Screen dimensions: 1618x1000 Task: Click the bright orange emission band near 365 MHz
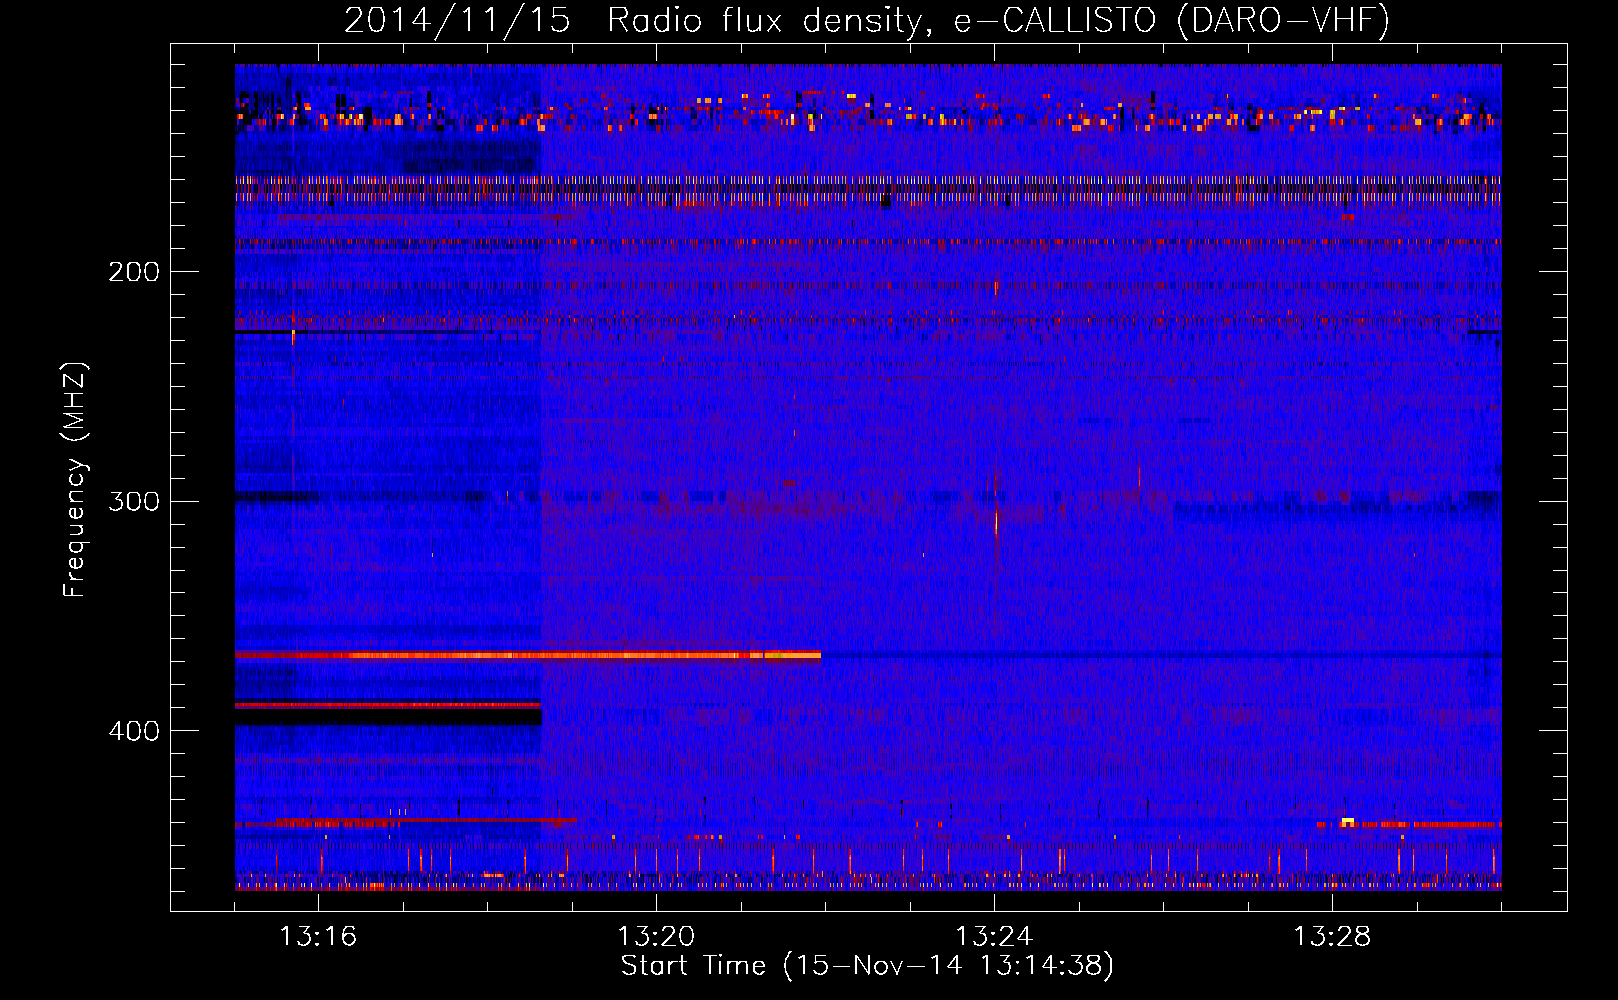coord(528,656)
